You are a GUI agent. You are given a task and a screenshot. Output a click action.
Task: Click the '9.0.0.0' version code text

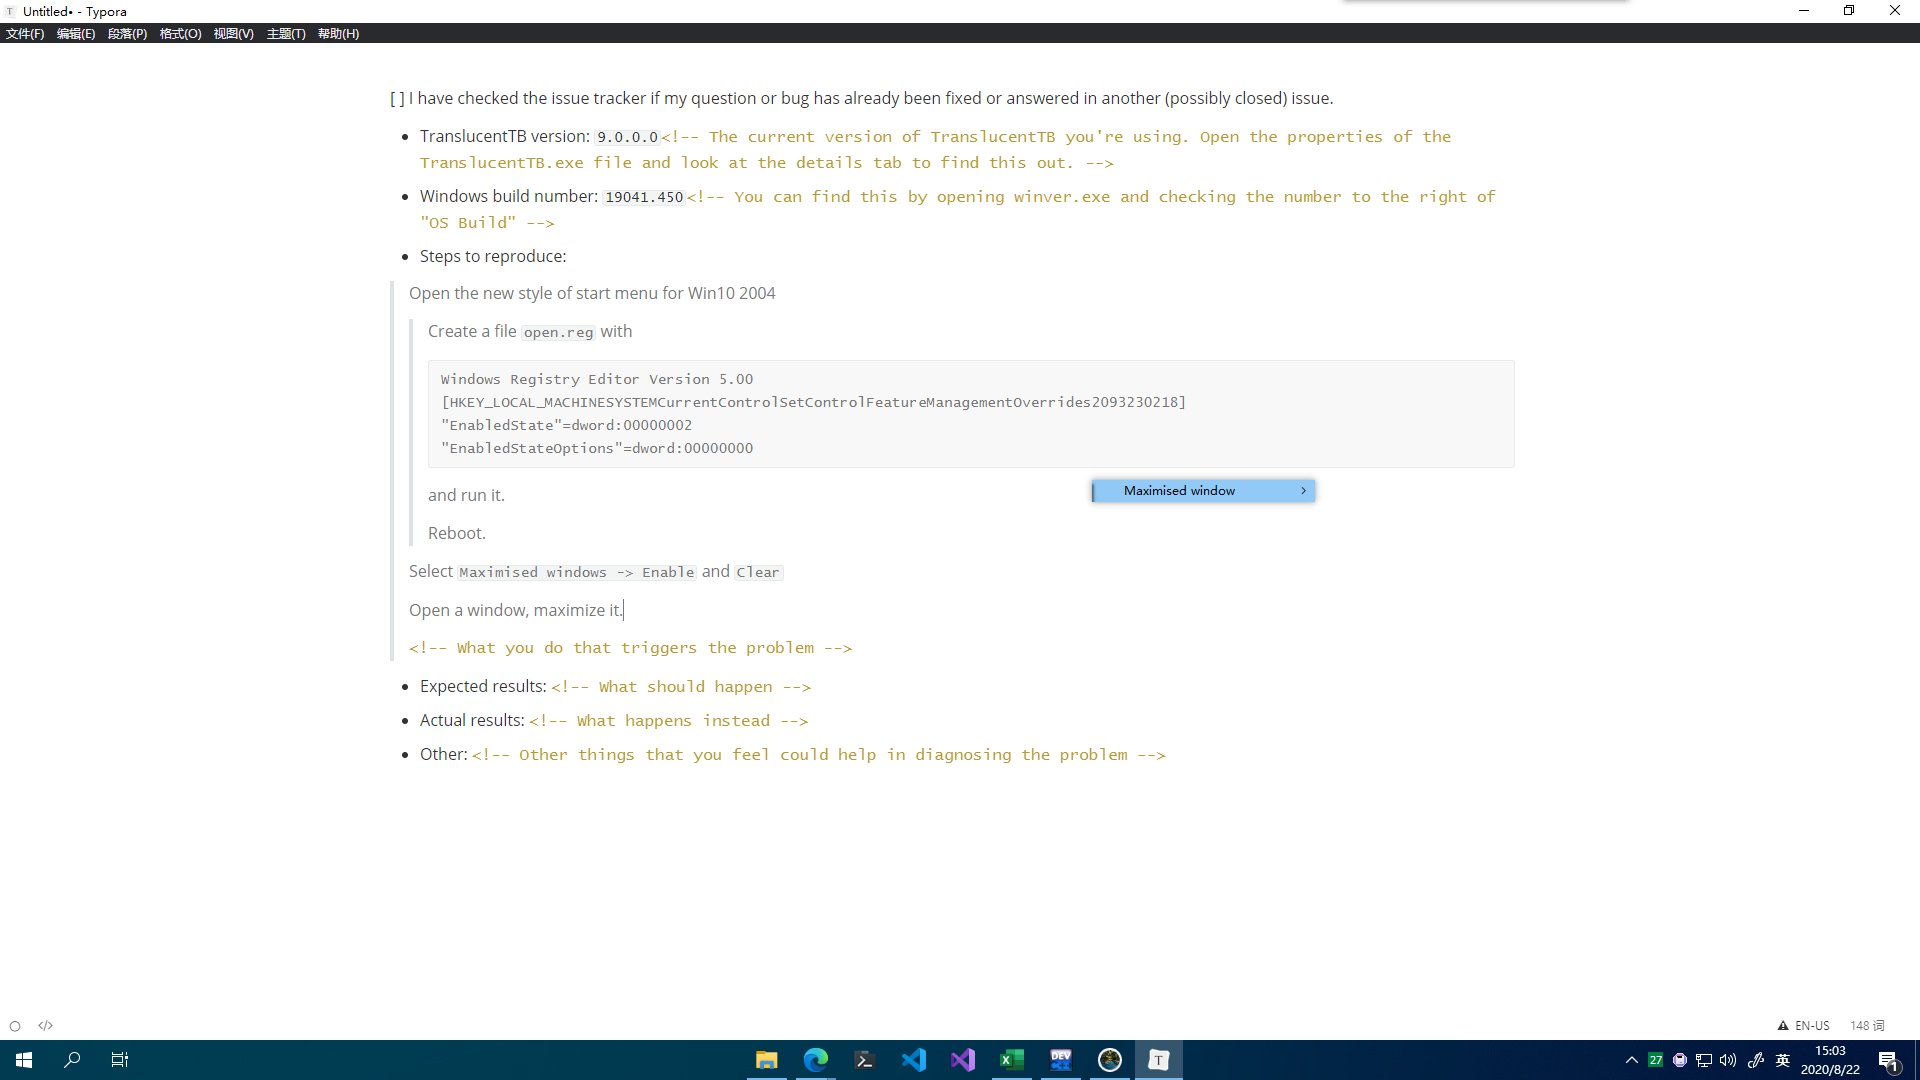[x=628, y=137]
